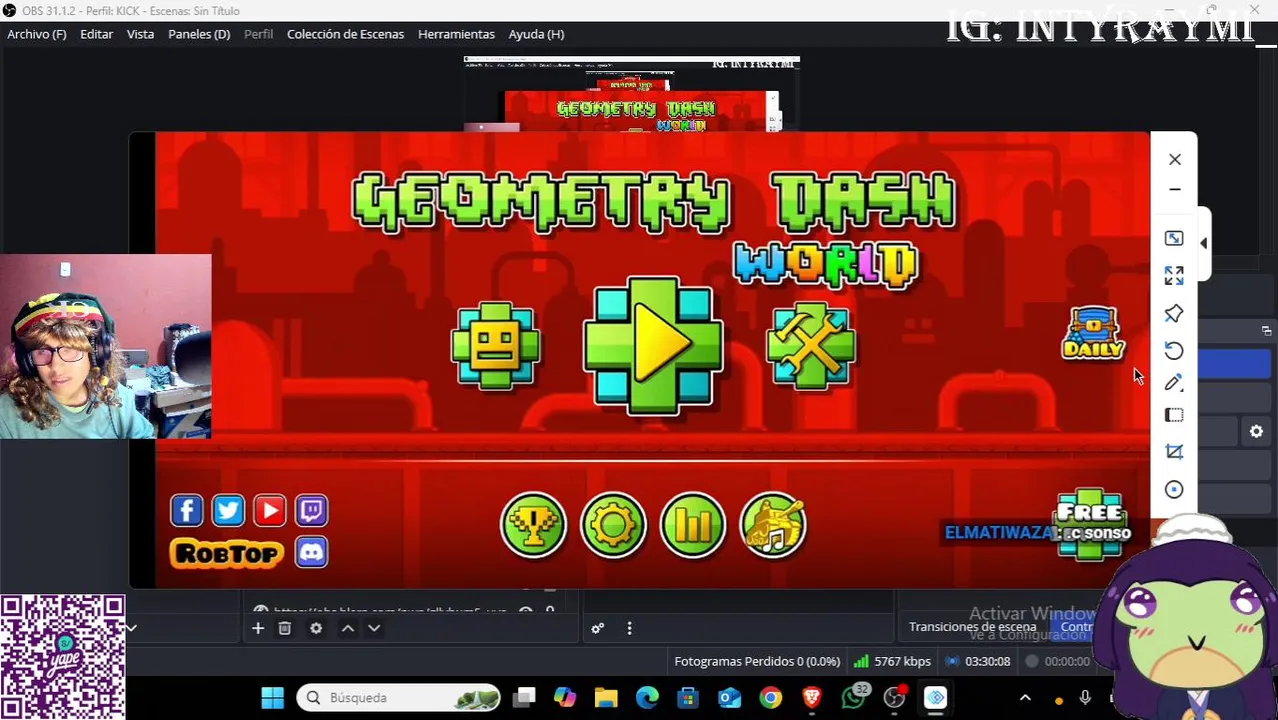
Task: Click the rotate icon in the side toolbar
Action: click(x=1174, y=350)
